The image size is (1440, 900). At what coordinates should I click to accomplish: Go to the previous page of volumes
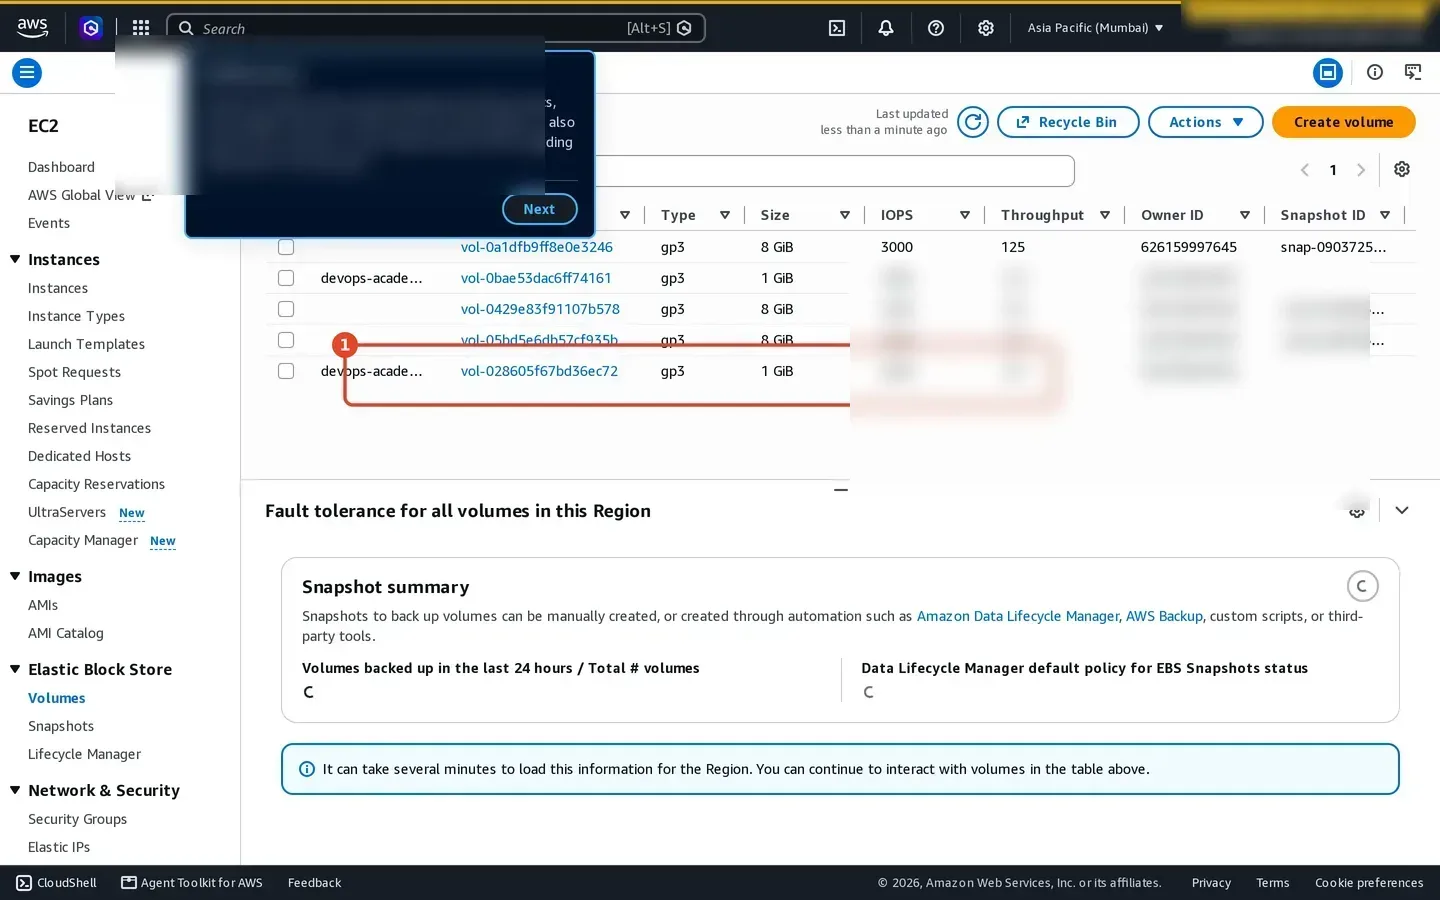pos(1304,170)
